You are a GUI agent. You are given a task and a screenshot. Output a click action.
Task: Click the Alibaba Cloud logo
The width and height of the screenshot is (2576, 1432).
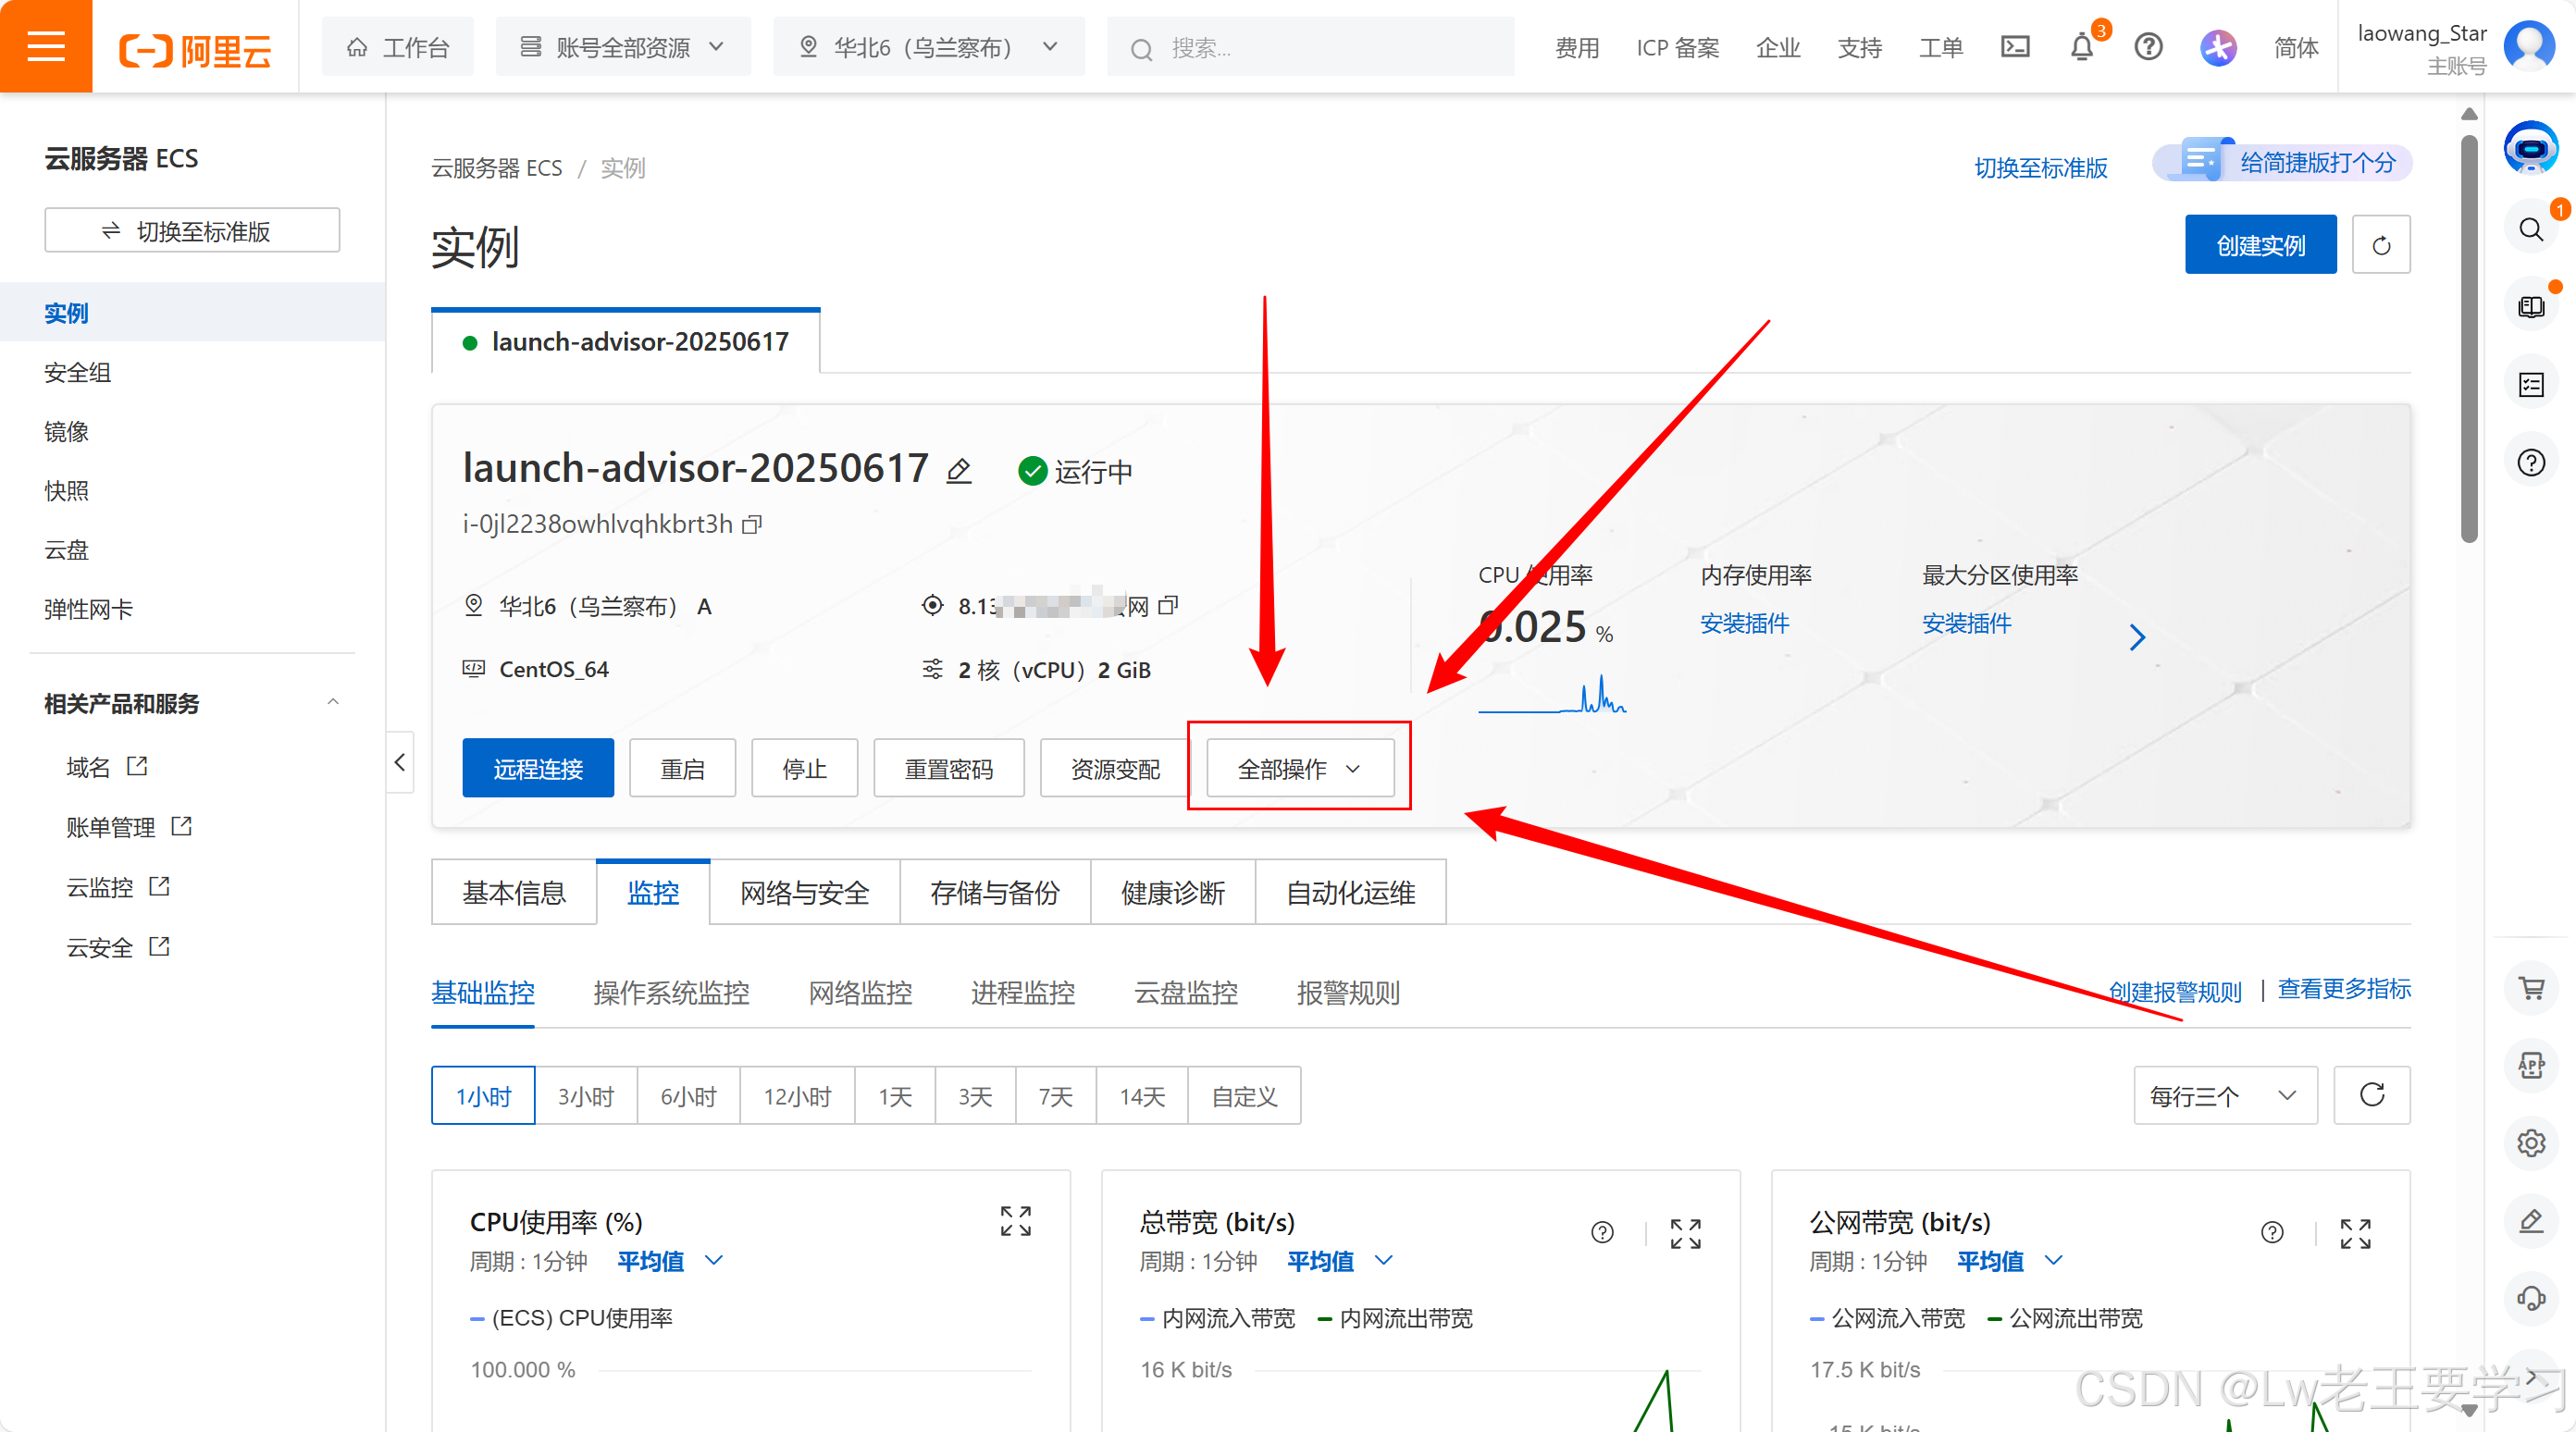pyautogui.click(x=195, y=48)
